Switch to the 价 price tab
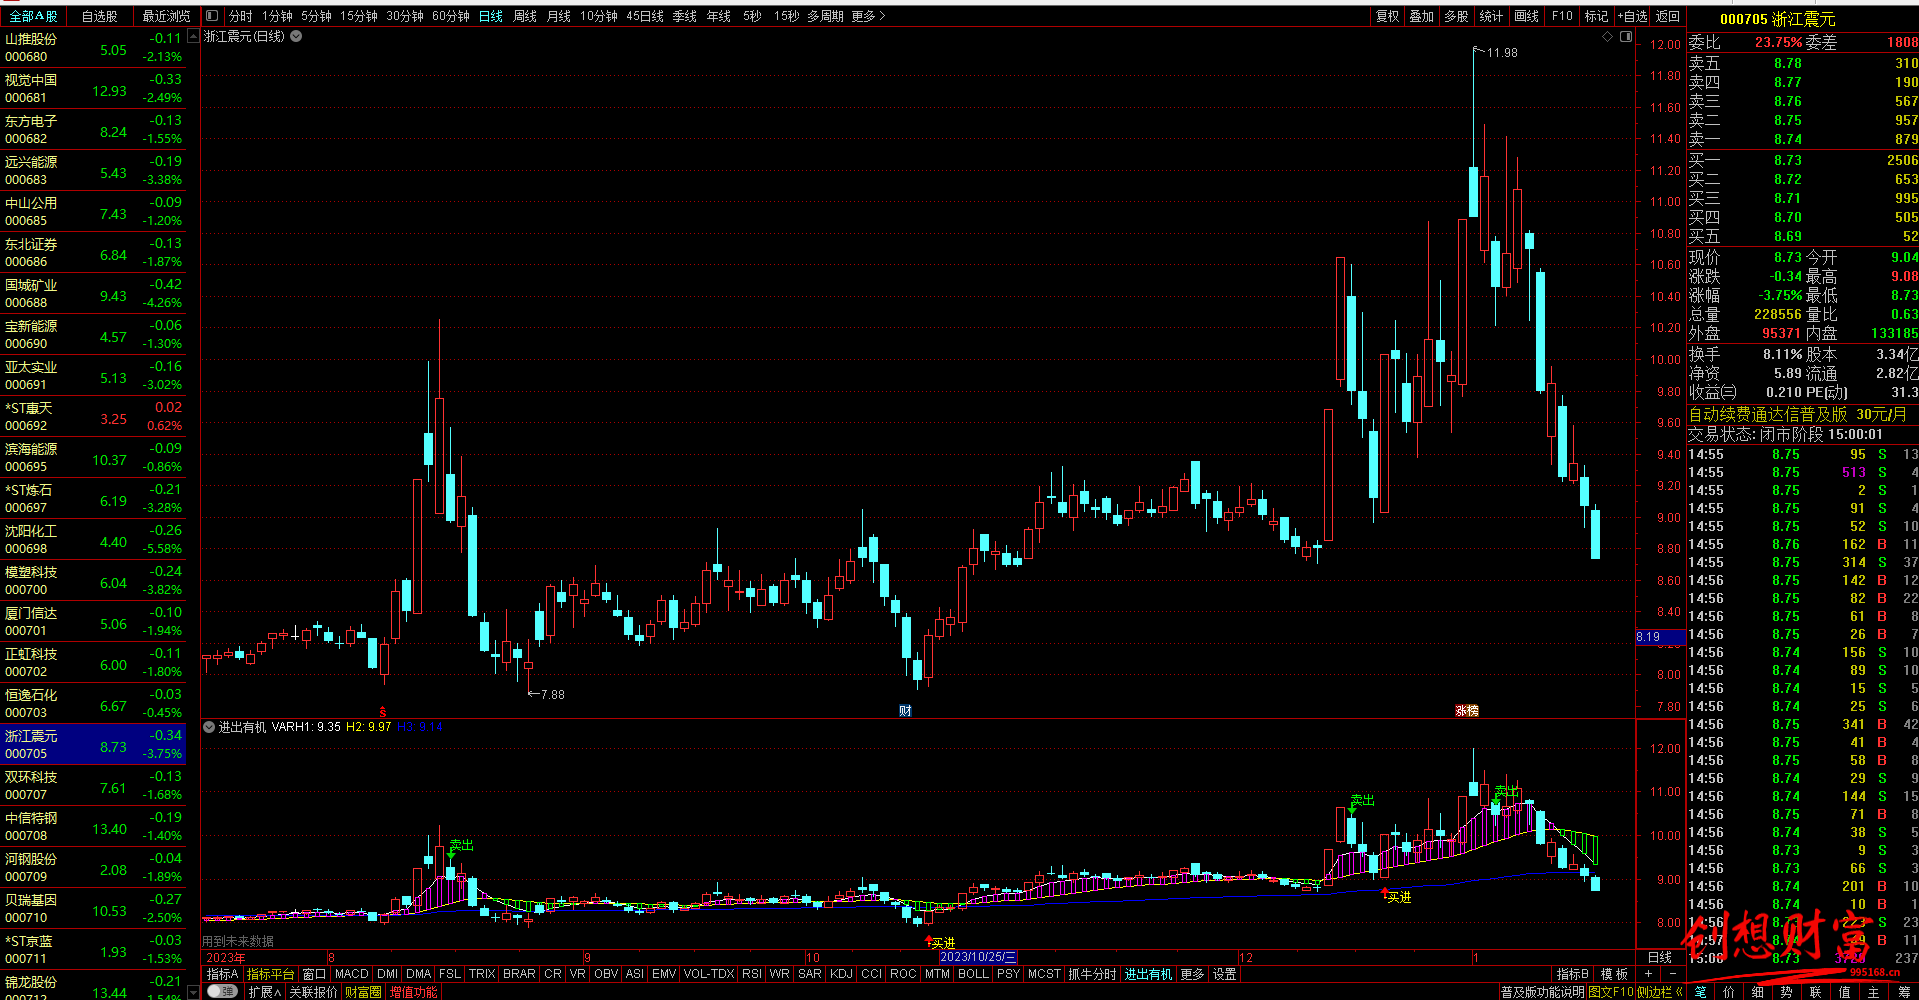The width and height of the screenshot is (1919, 1000). [1729, 992]
